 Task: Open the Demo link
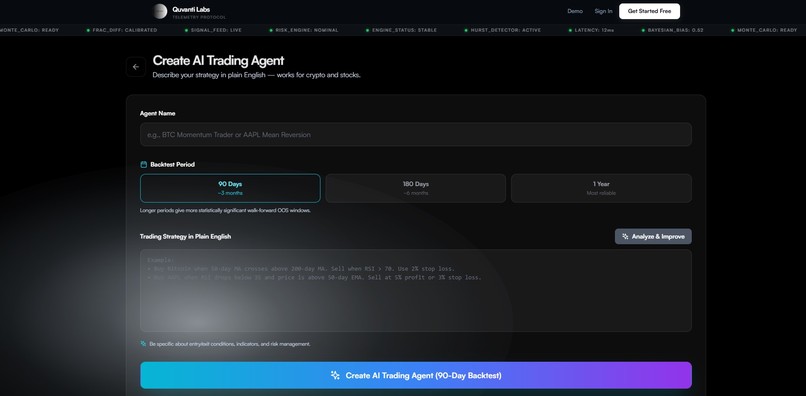pyautogui.click(x=575, y=11)
